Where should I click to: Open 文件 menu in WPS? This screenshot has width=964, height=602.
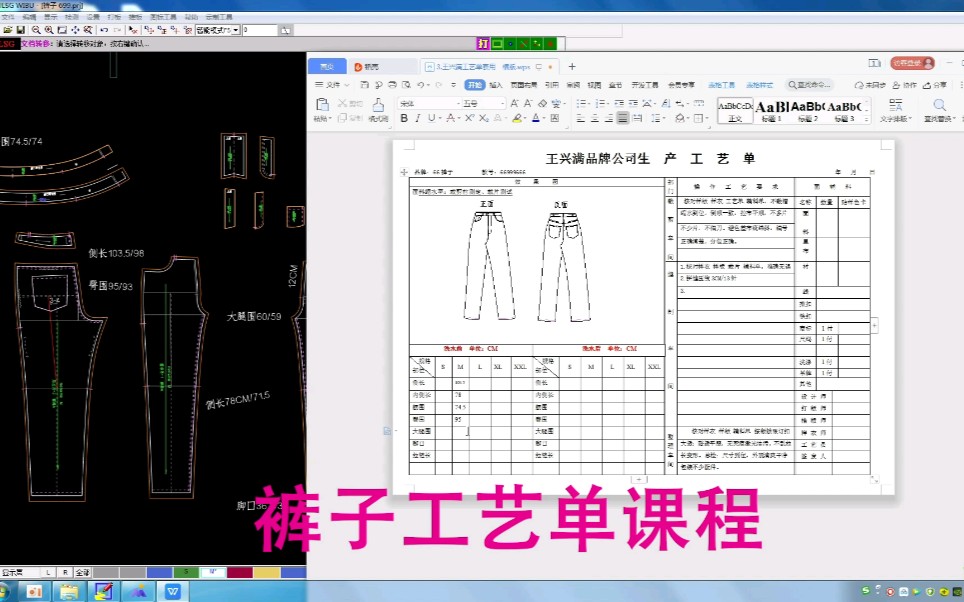click(332, 85)
